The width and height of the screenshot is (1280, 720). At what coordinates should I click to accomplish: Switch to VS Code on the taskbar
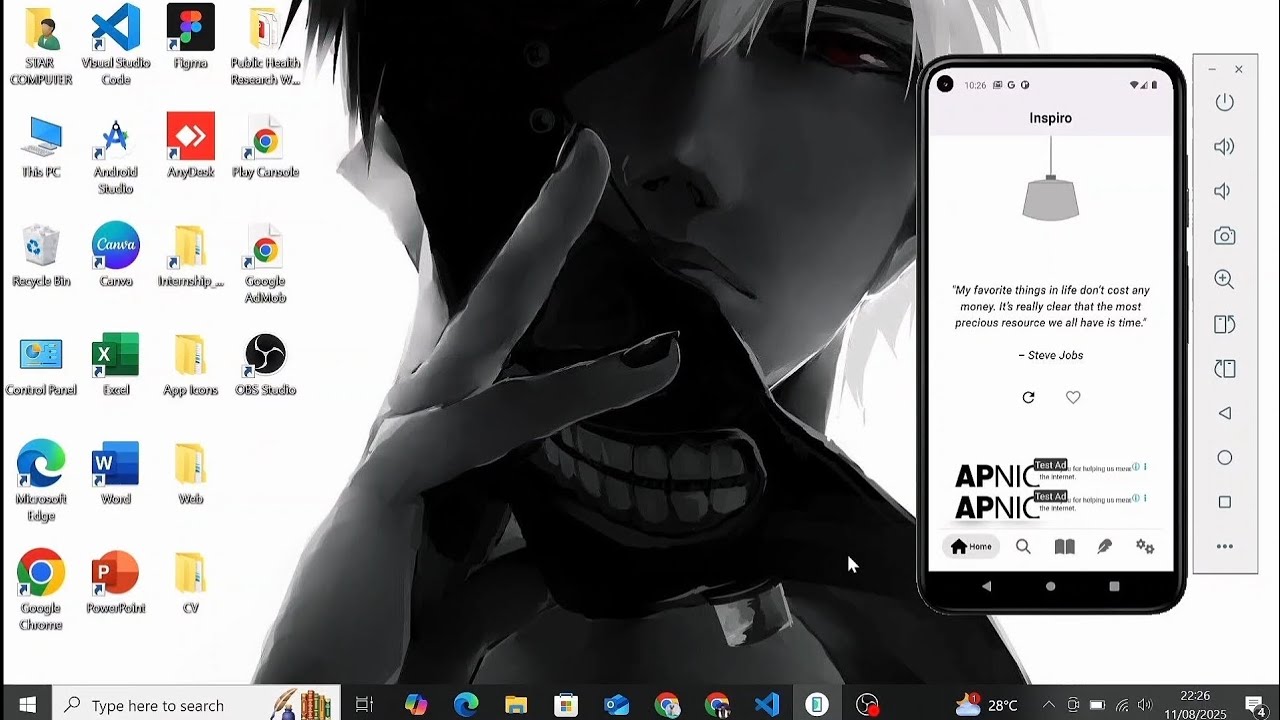[x=767, y=705]
